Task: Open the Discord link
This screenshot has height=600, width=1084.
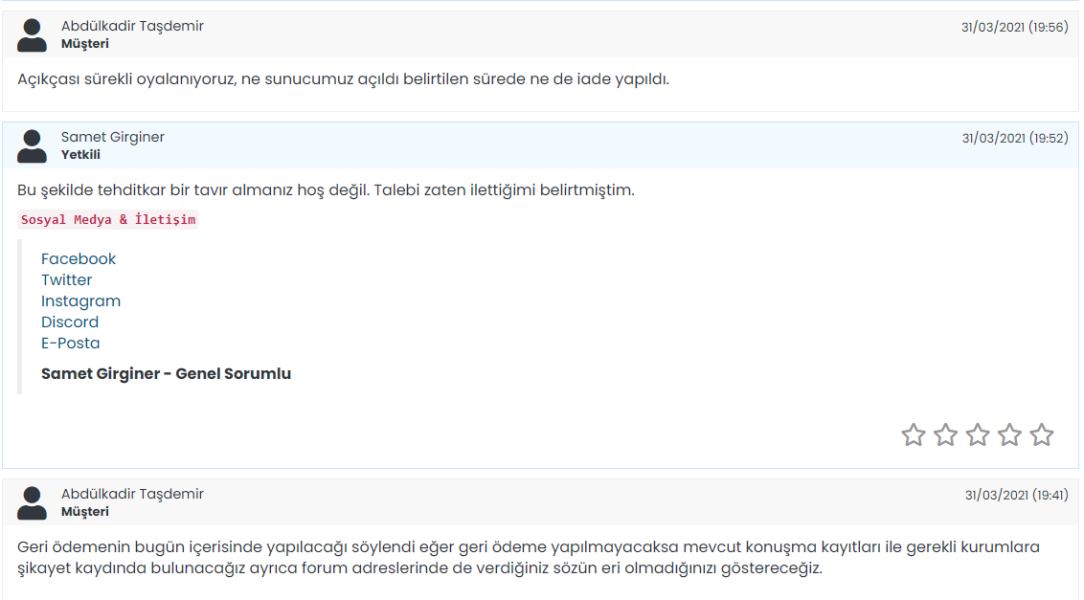Action: 70,322
